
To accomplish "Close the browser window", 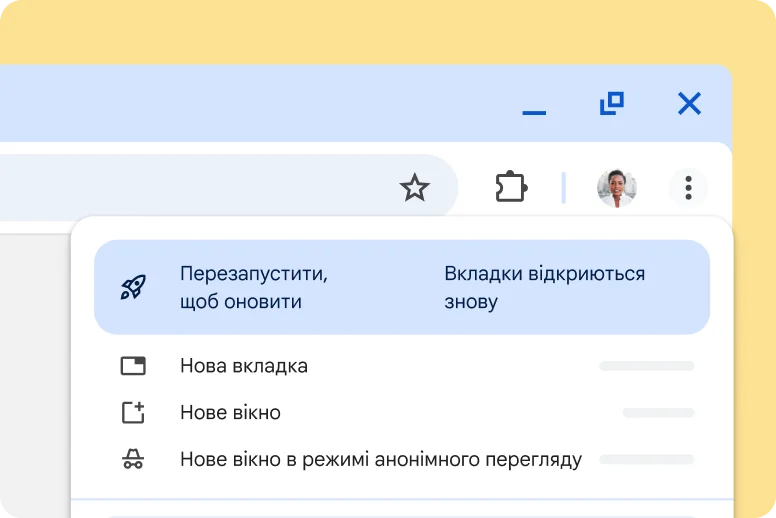I will click(689, 103).
